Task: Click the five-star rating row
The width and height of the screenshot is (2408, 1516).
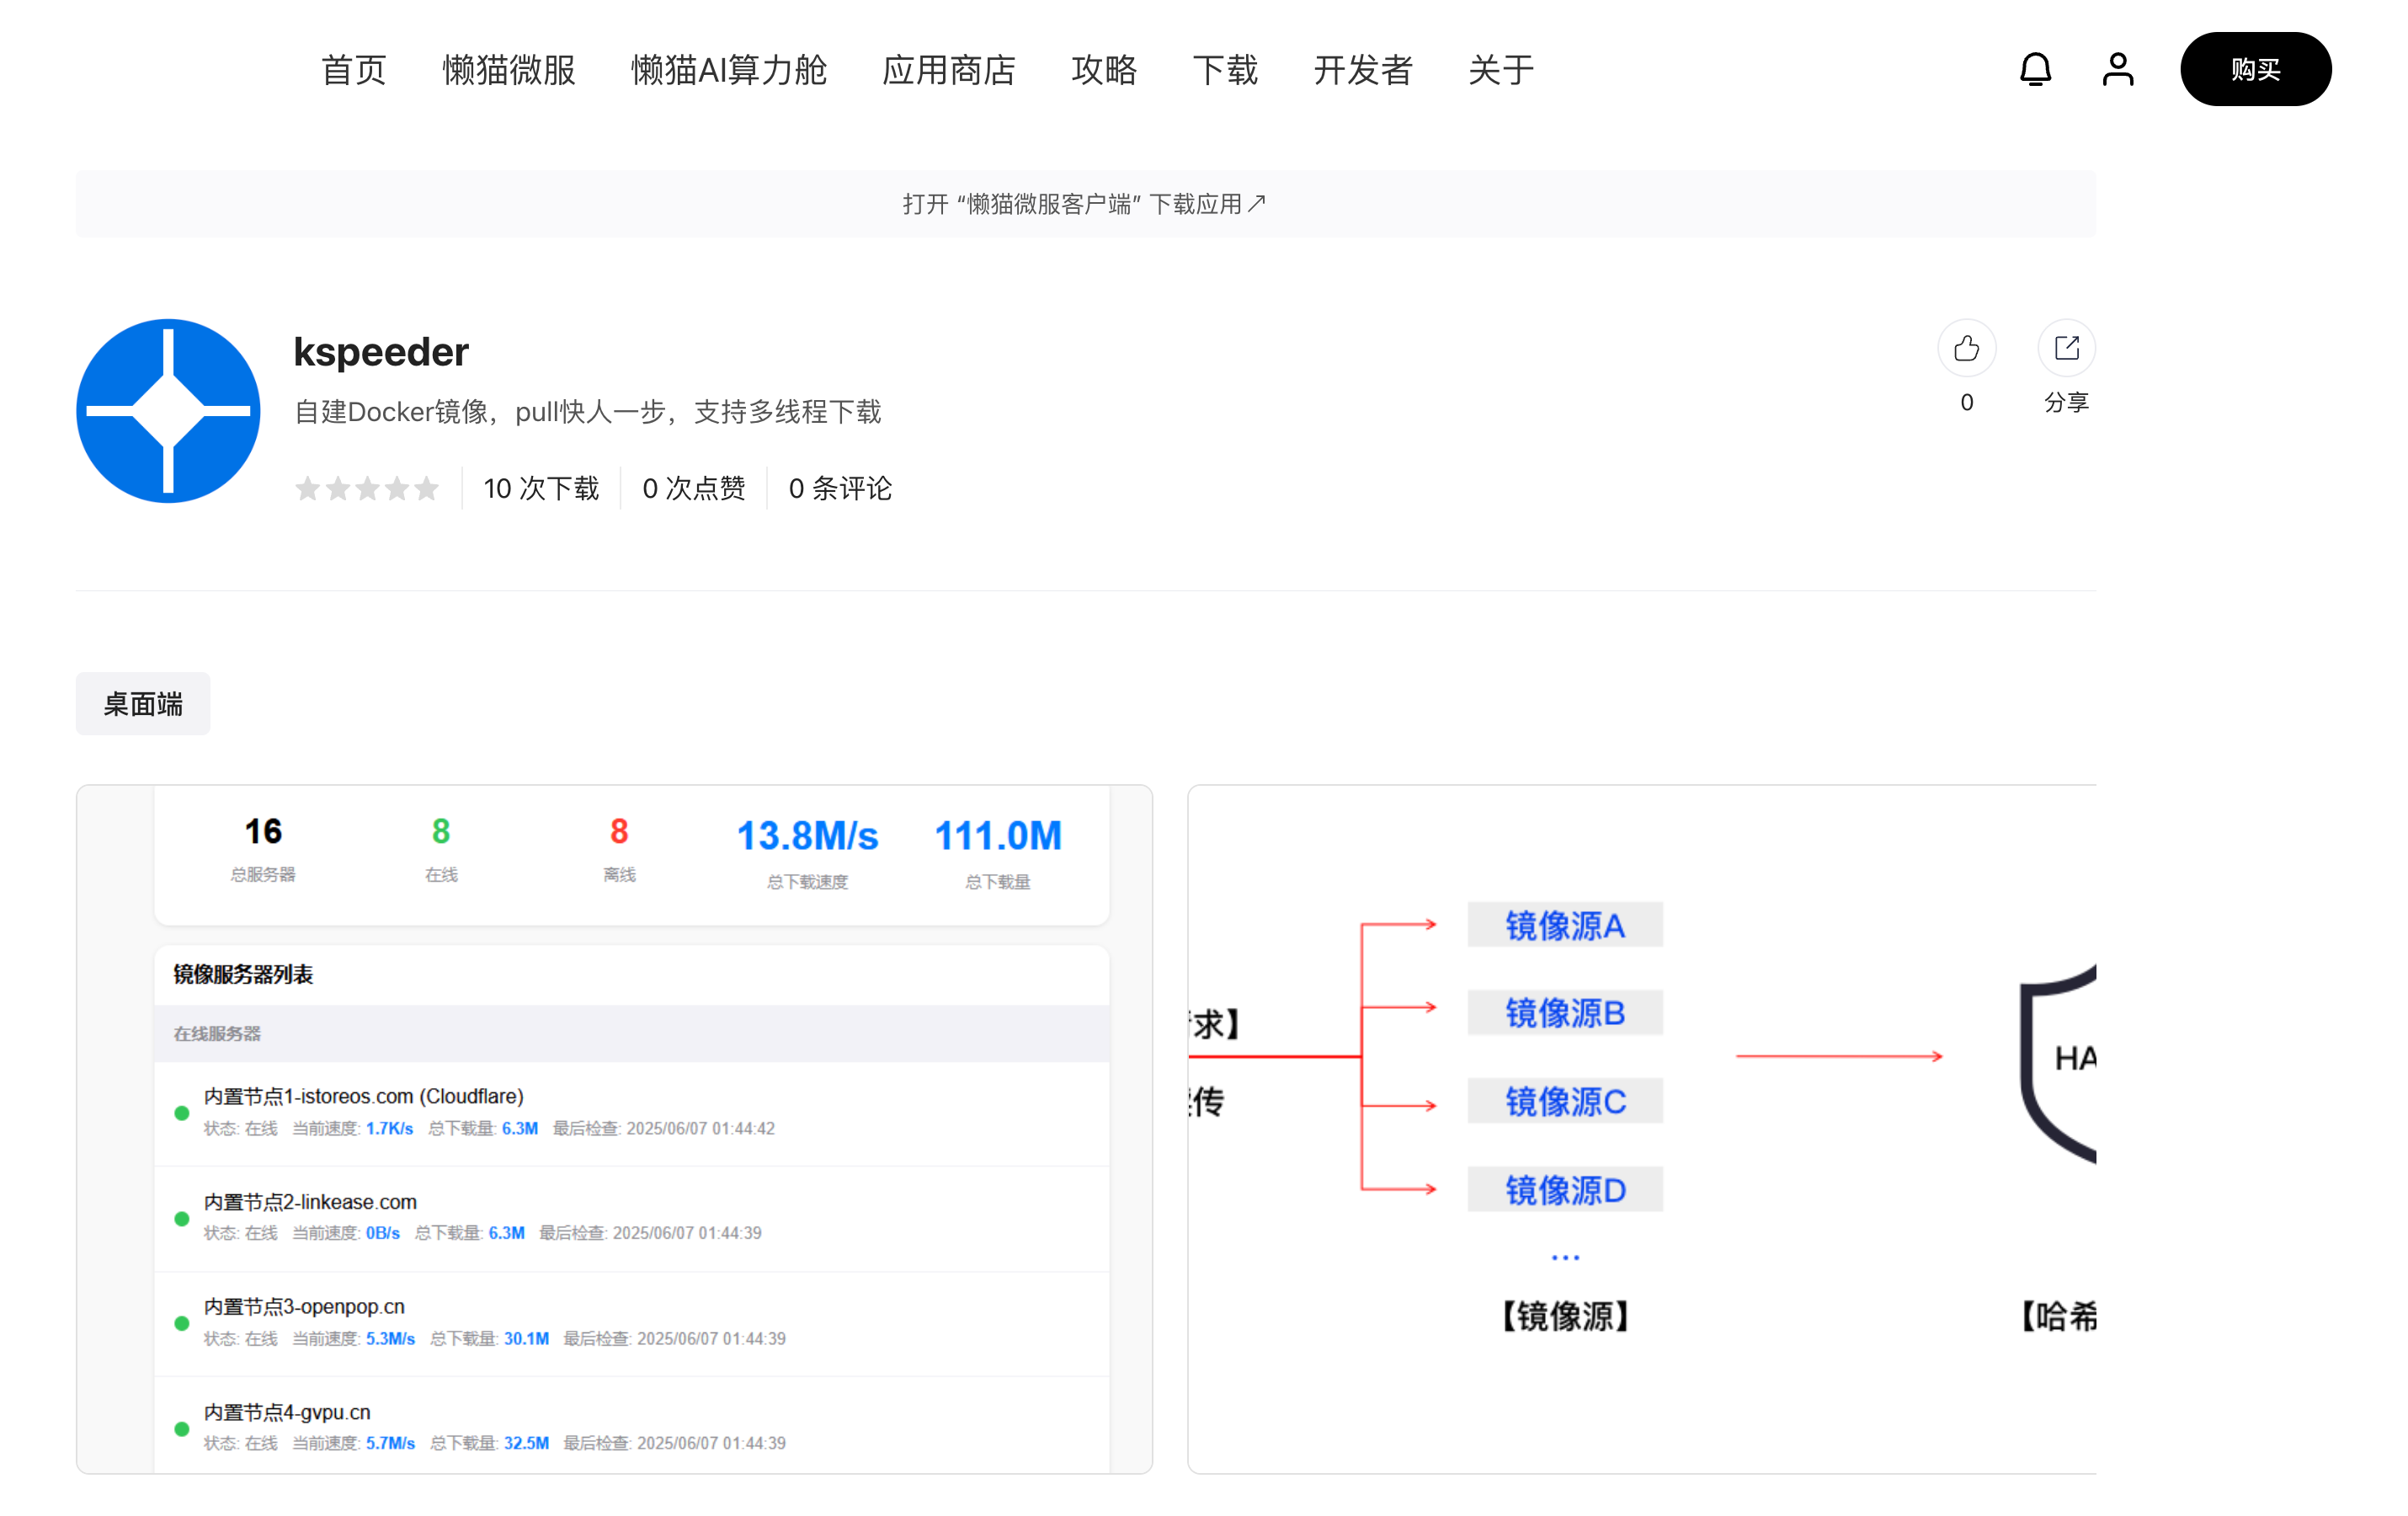Action: (x=367, y=488)
